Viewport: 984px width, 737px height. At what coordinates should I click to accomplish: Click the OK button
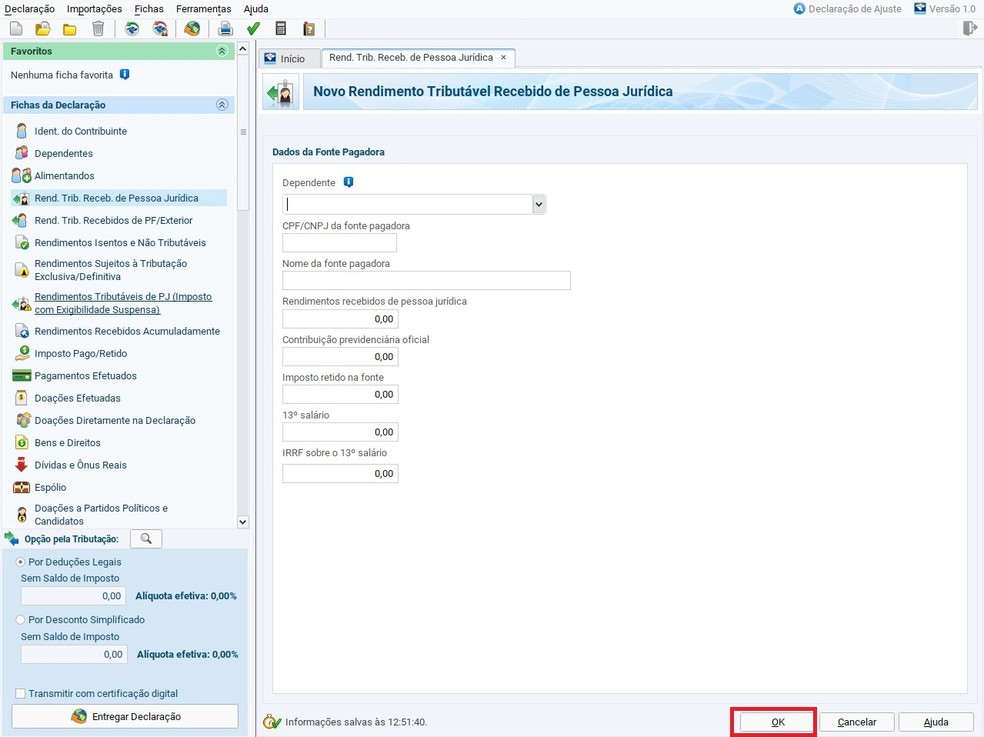click(778, 722)
